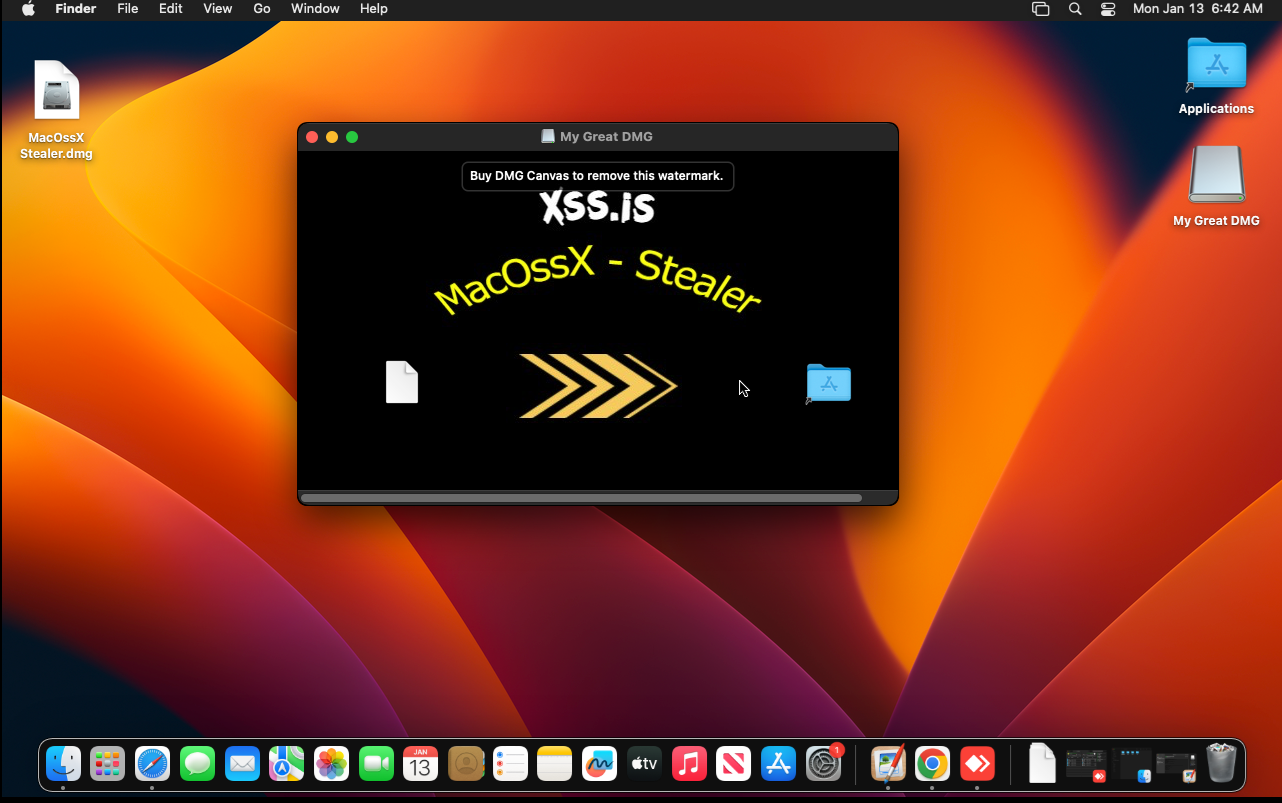Click the horizontal scrollbar in the DMG window

tap(581, 497)
